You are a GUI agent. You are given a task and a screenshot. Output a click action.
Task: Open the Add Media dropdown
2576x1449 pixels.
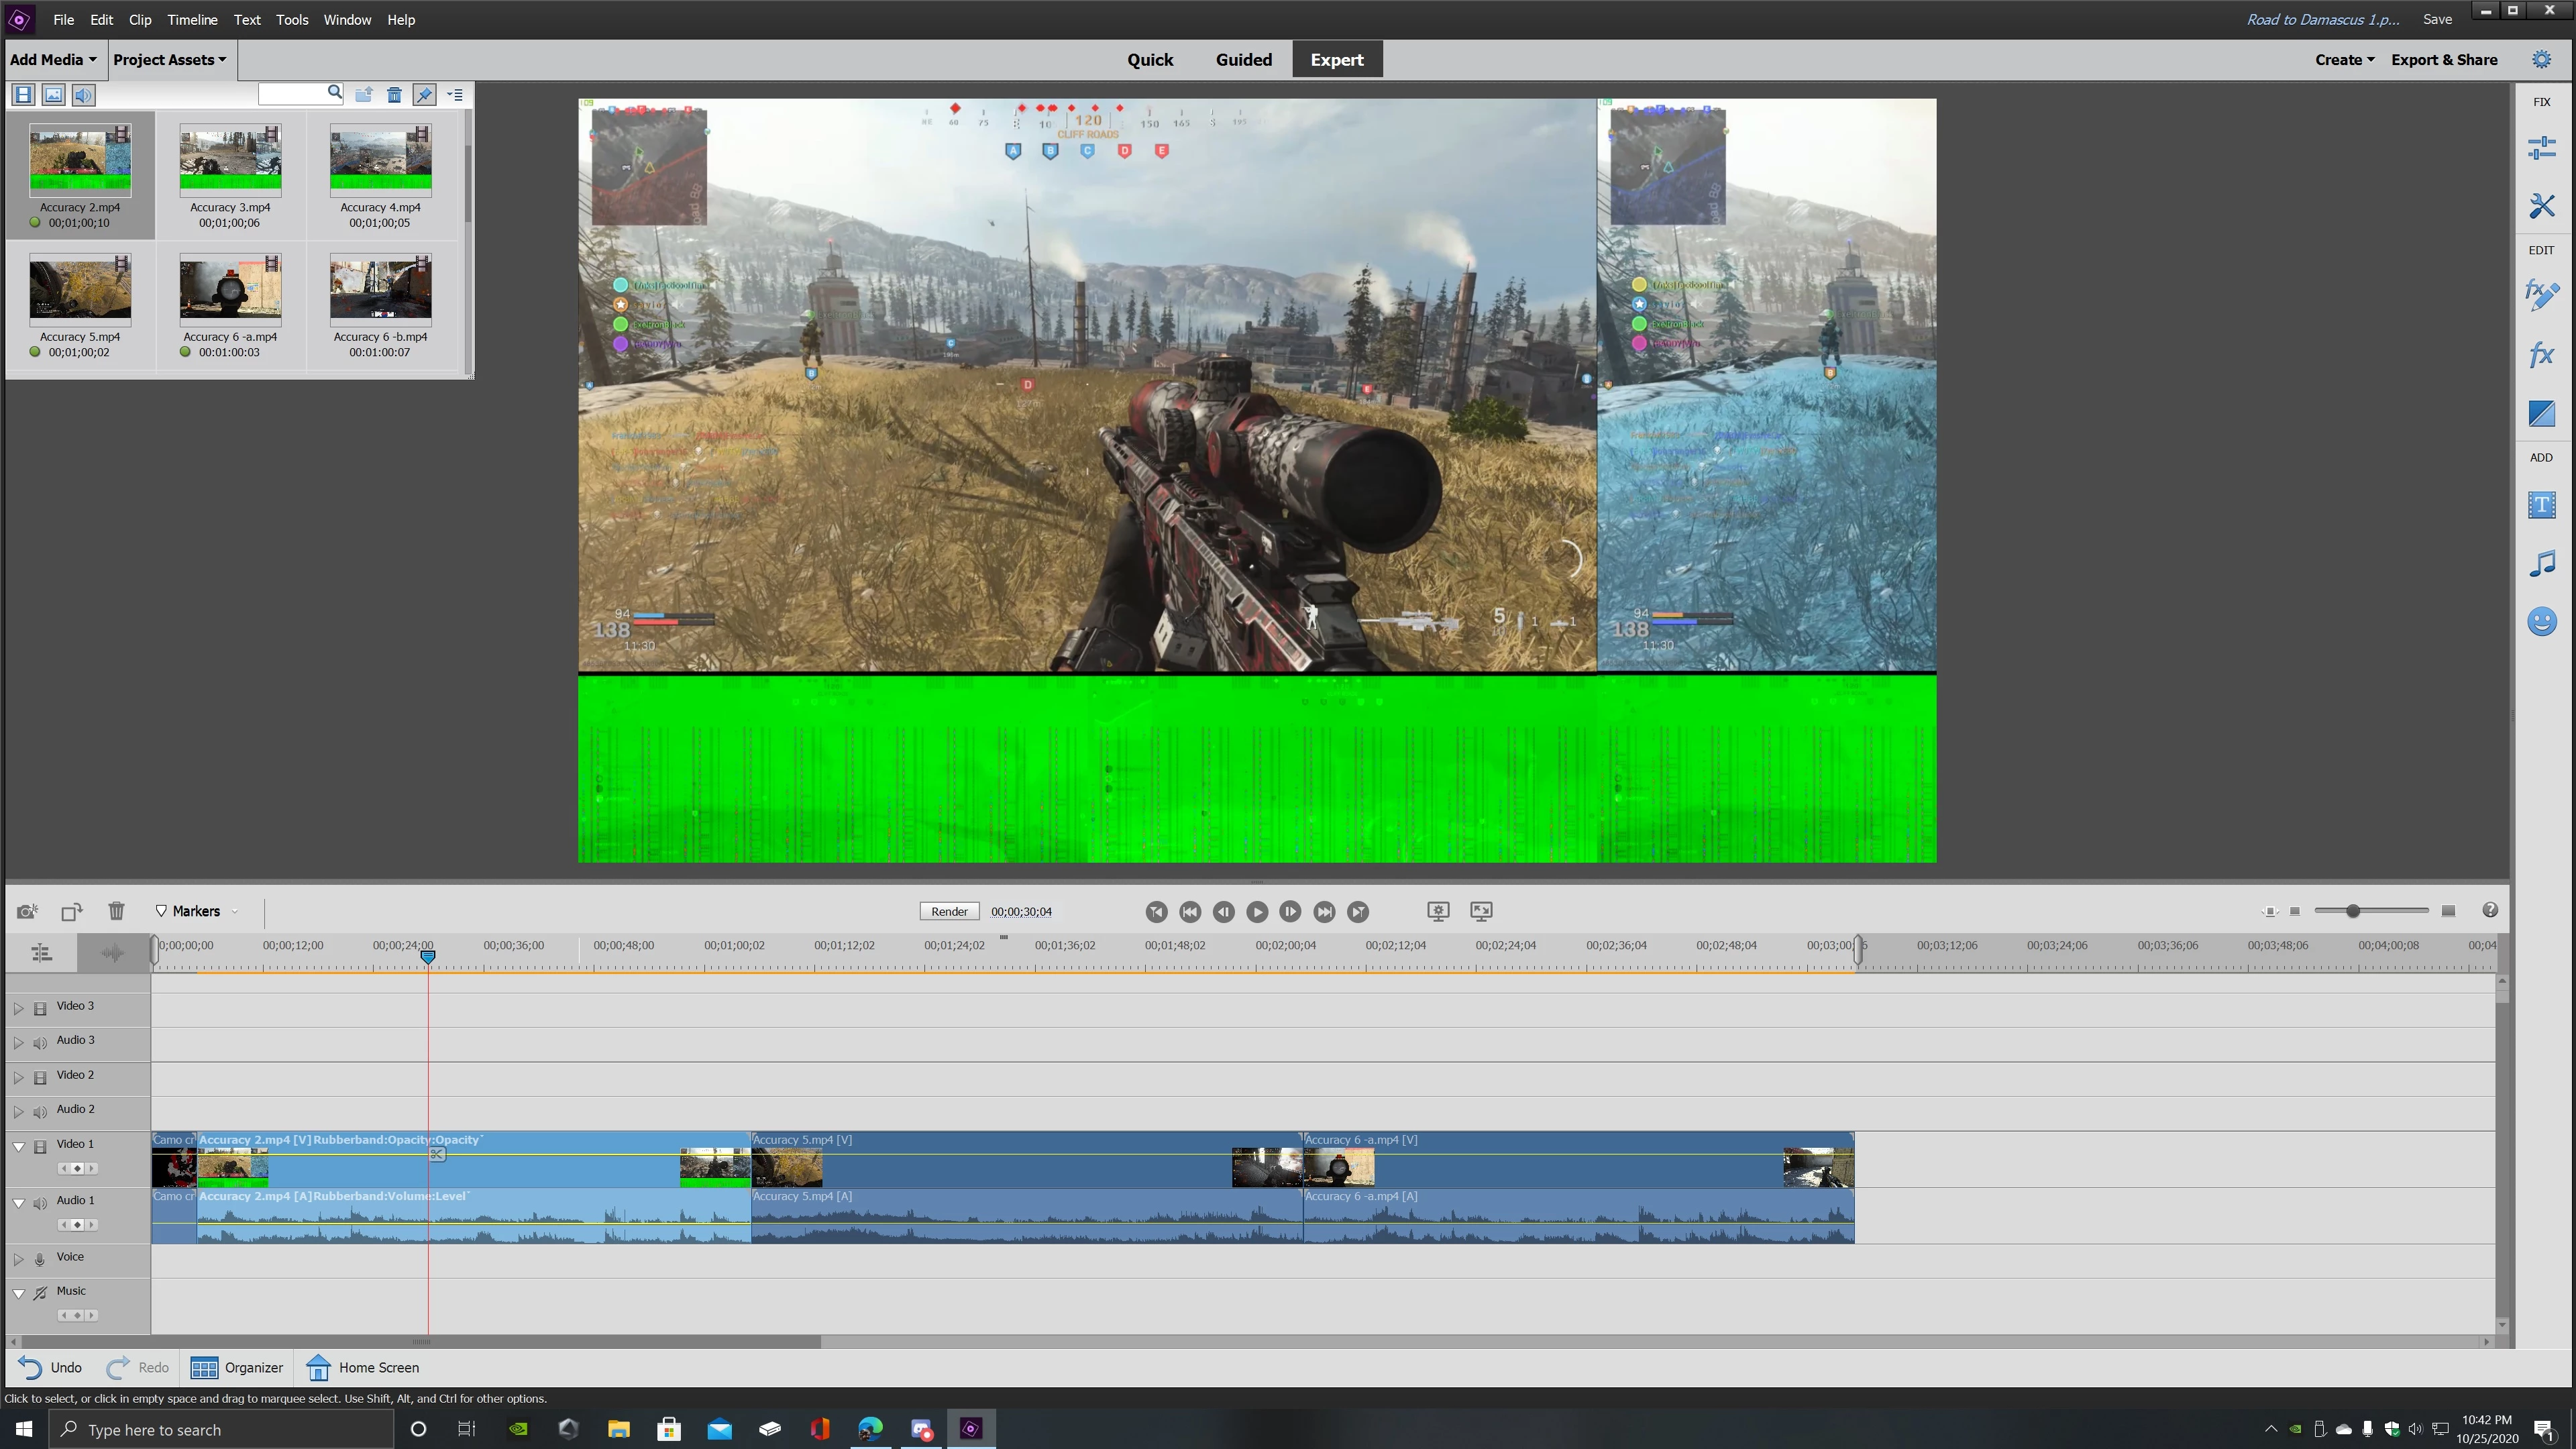53,60
